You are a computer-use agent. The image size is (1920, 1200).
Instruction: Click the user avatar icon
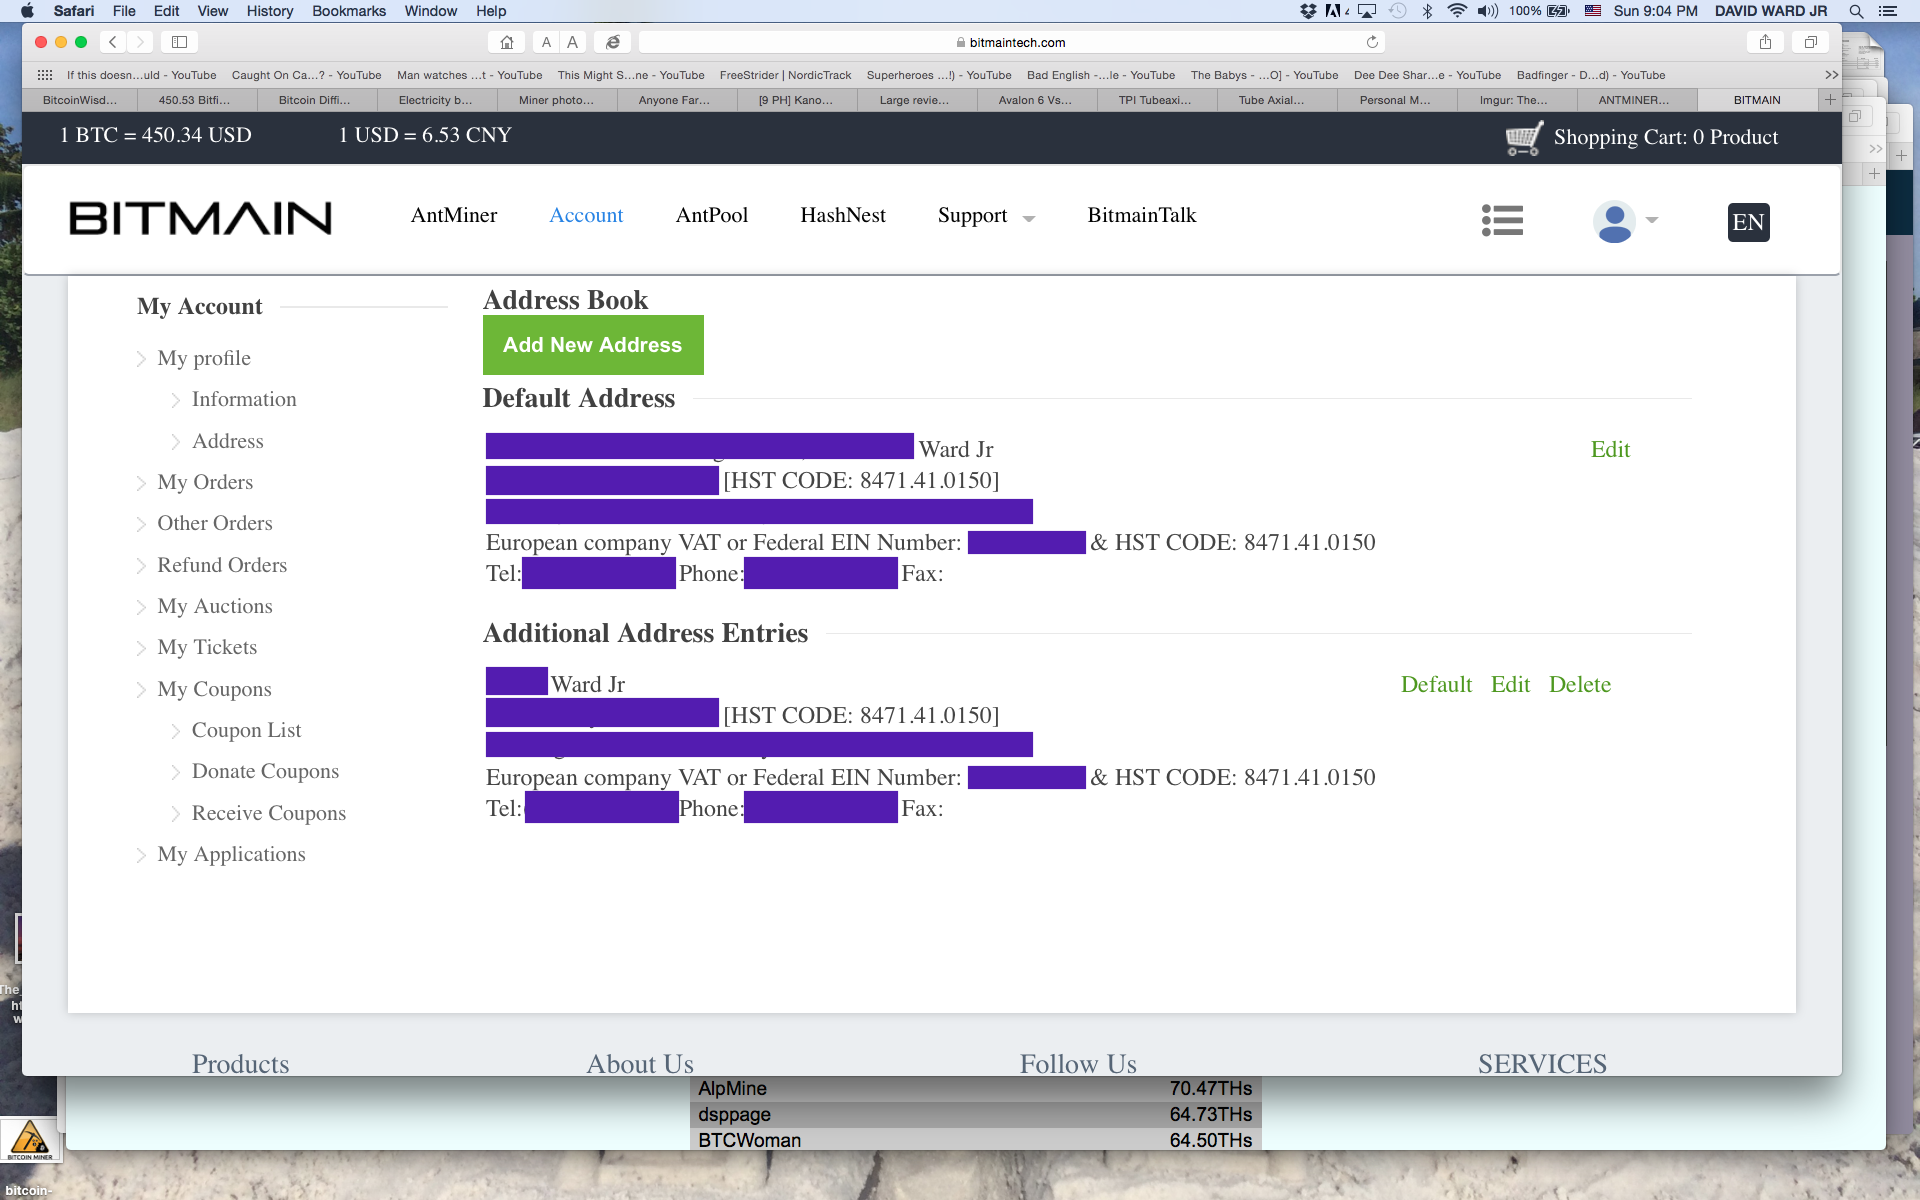tap(1614, 221)
